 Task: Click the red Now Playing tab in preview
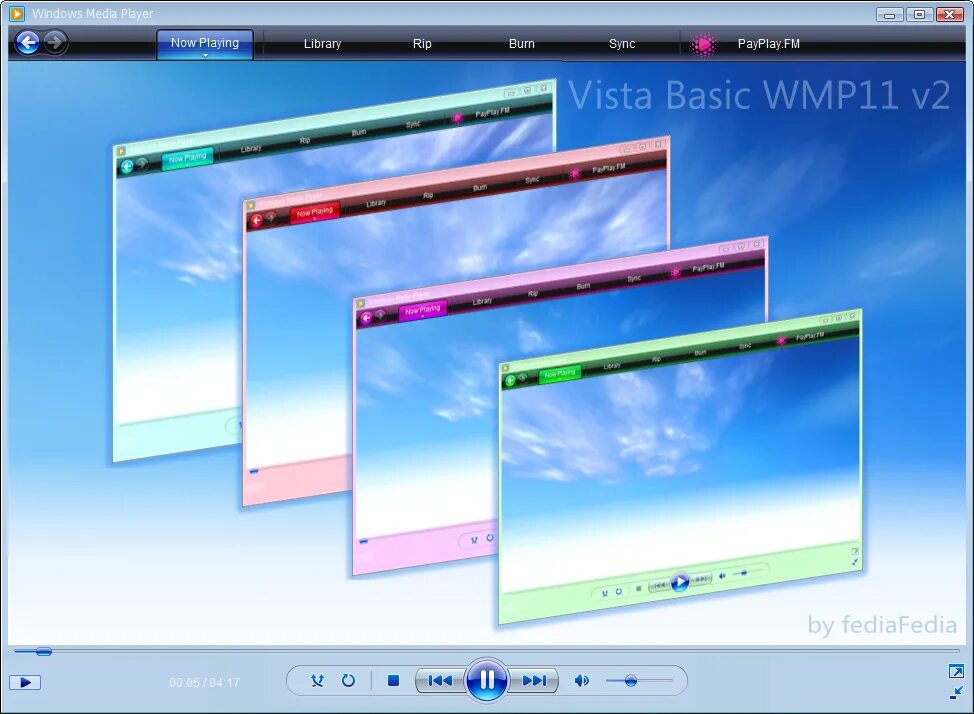(315, 213)
